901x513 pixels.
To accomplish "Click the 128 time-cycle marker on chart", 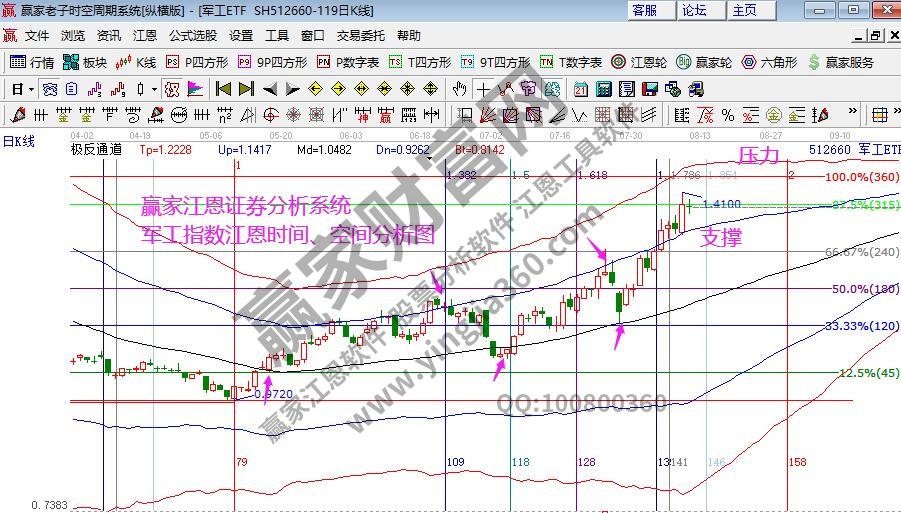I will coord(586,462).
